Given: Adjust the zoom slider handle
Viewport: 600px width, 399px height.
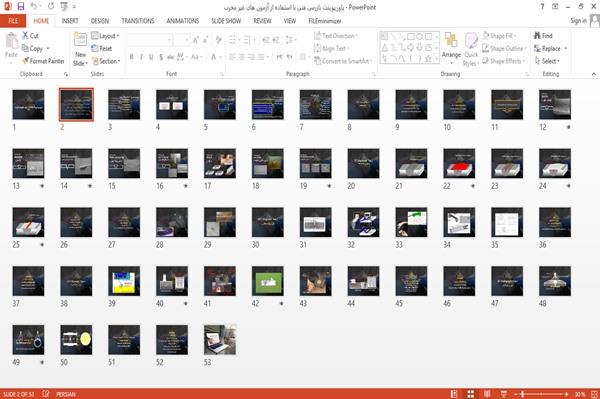Looking at the screenshot, I should tap(522, 394).
